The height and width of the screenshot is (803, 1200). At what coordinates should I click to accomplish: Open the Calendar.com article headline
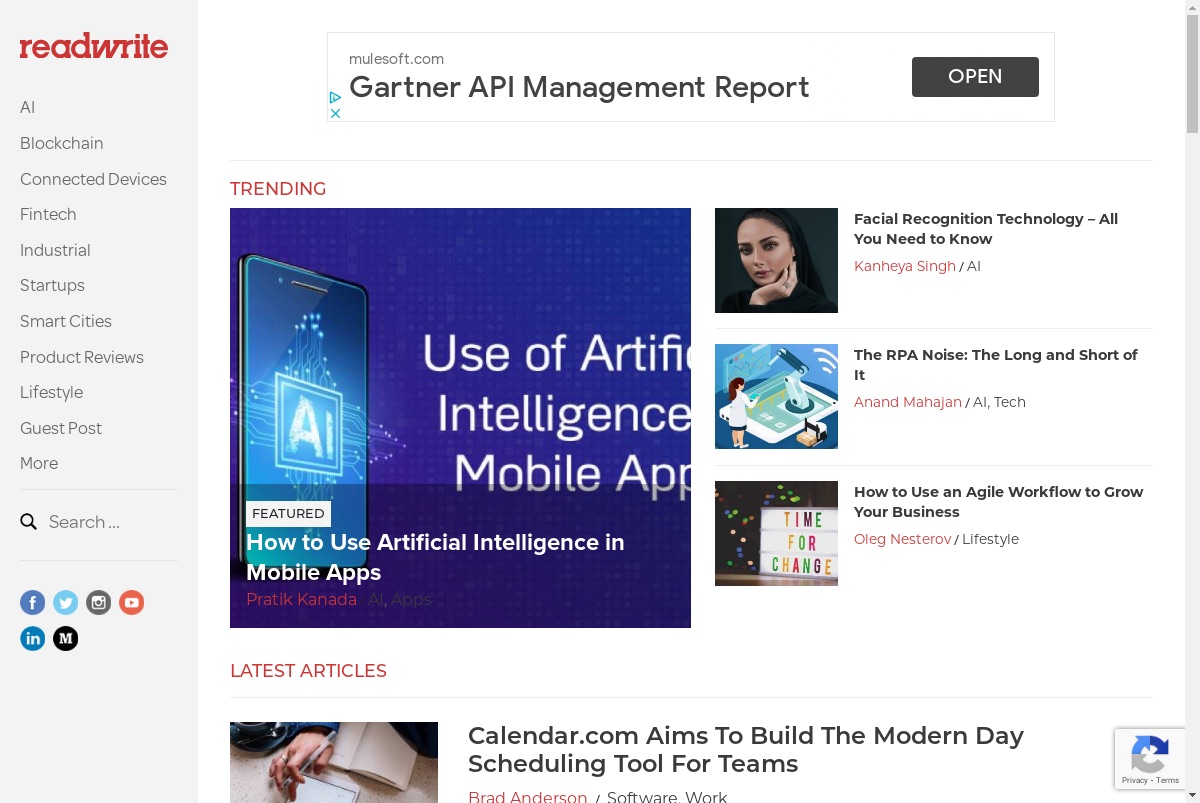click(x=746, y=750)
